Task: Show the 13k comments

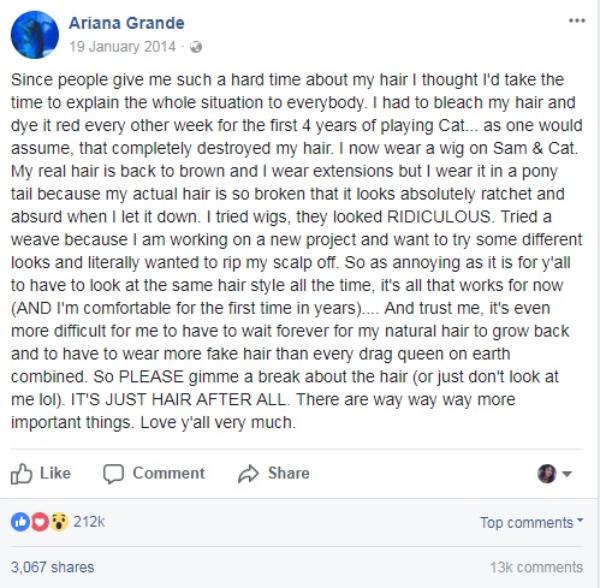Action: click(x=536, y=567)
